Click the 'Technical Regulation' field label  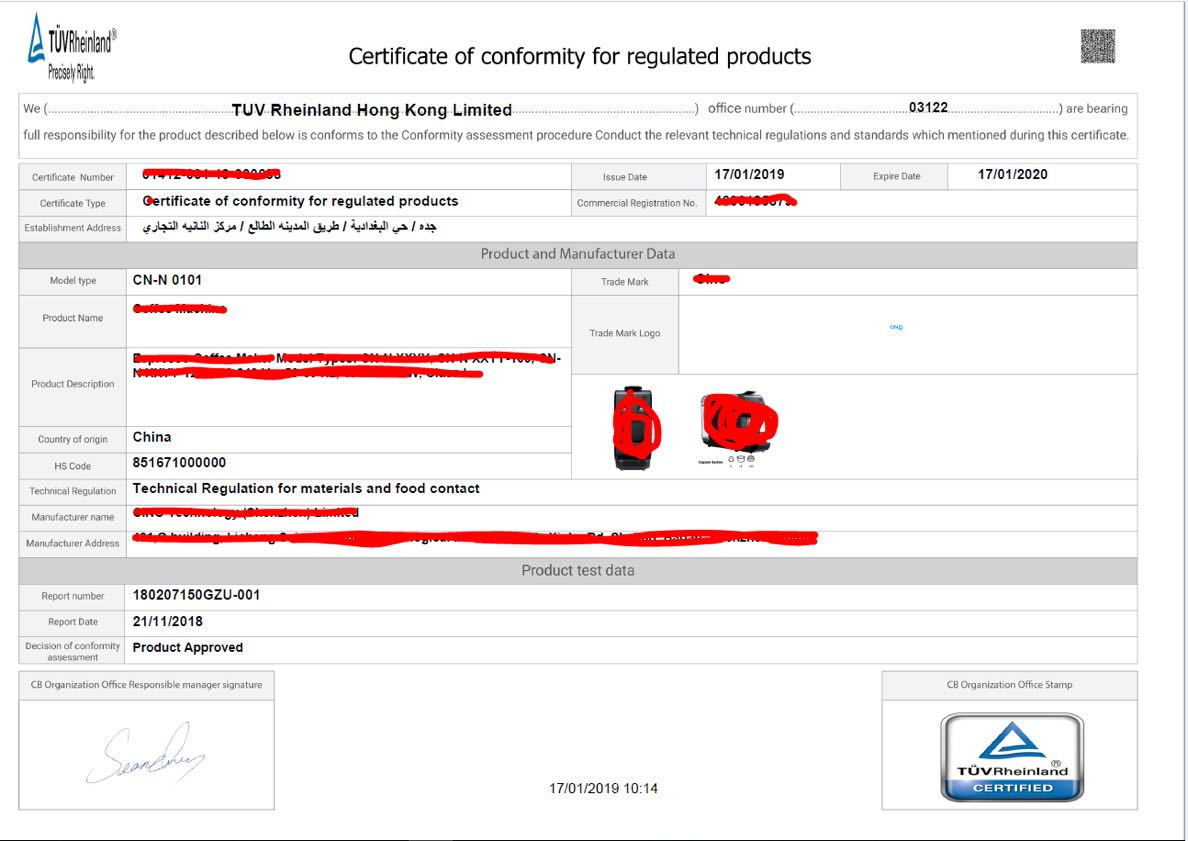tap(73, 491)
